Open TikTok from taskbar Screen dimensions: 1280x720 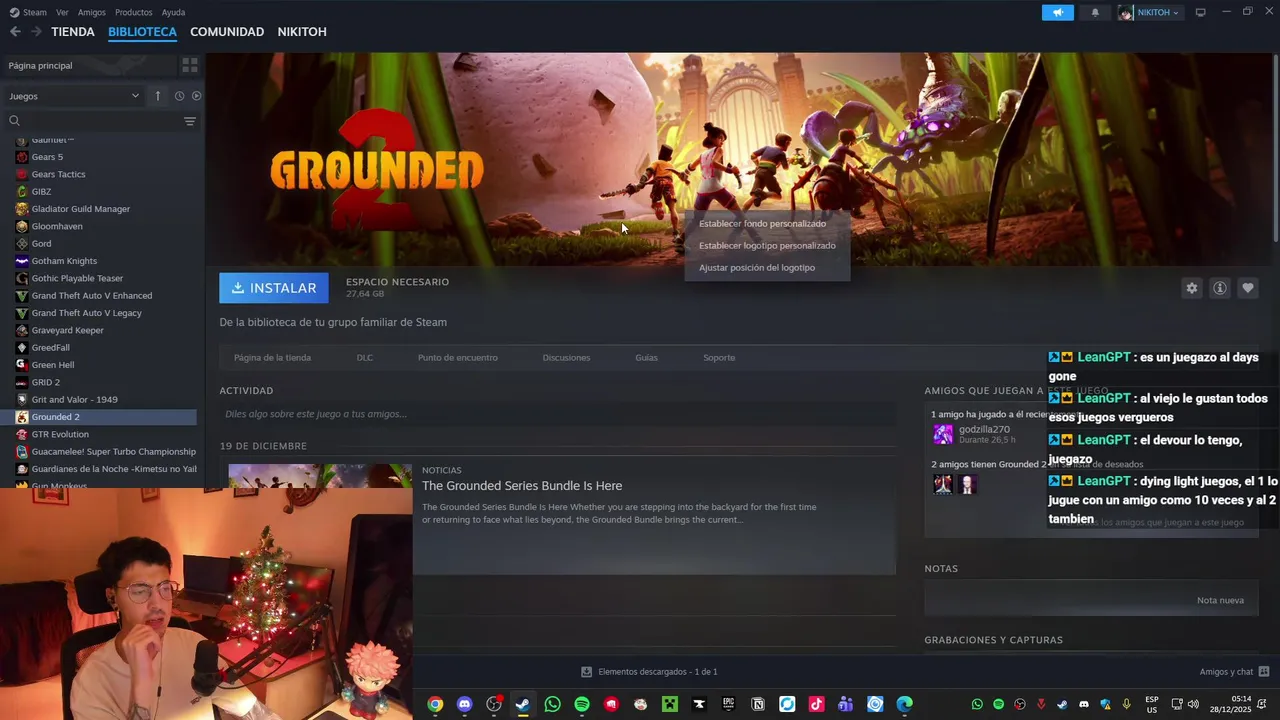pos(817,704)
